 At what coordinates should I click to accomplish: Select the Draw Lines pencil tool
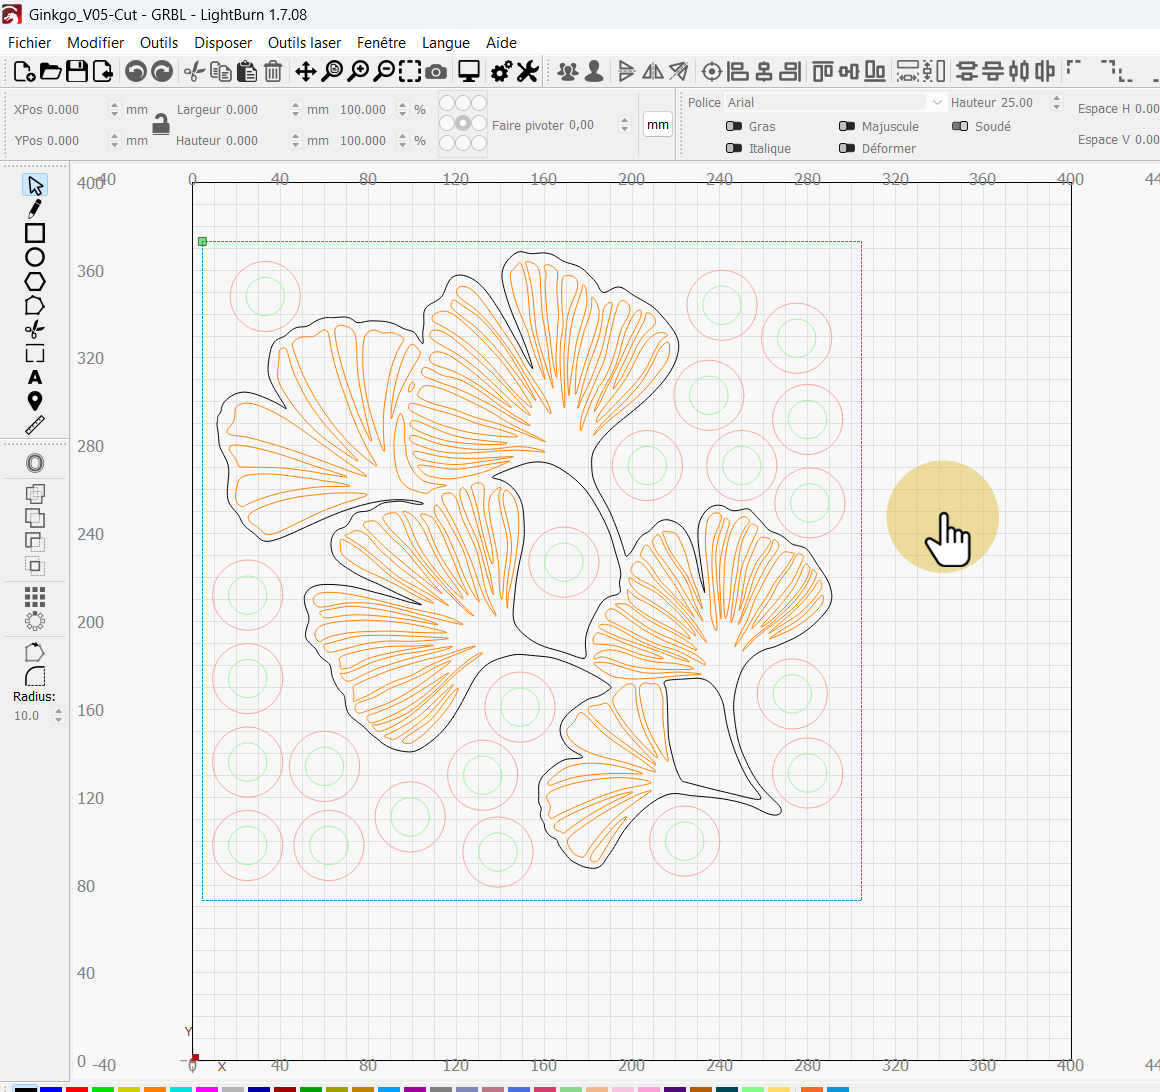(35, 209)
